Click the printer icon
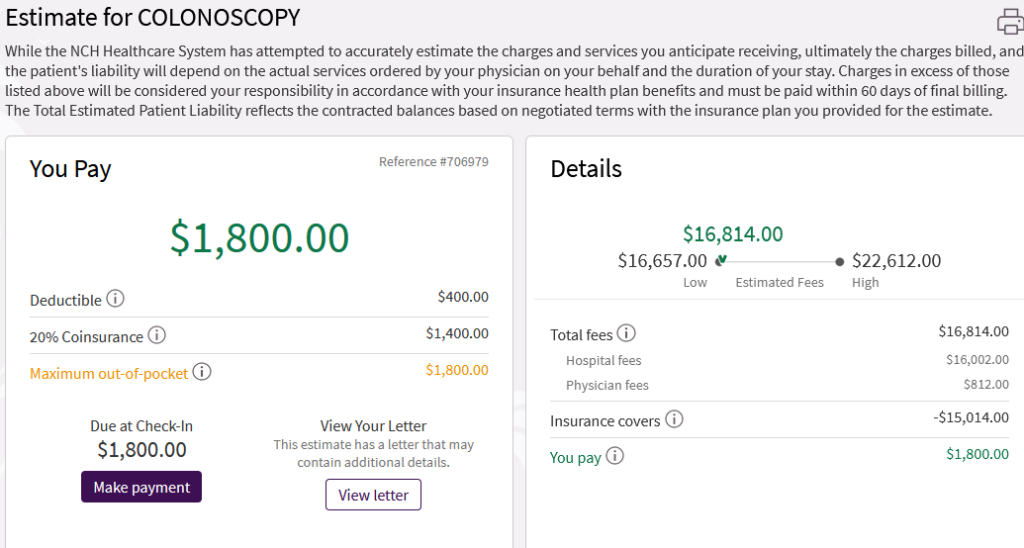The width and height of the screenshot is (1024, 548). click(x=1011, y=22)
